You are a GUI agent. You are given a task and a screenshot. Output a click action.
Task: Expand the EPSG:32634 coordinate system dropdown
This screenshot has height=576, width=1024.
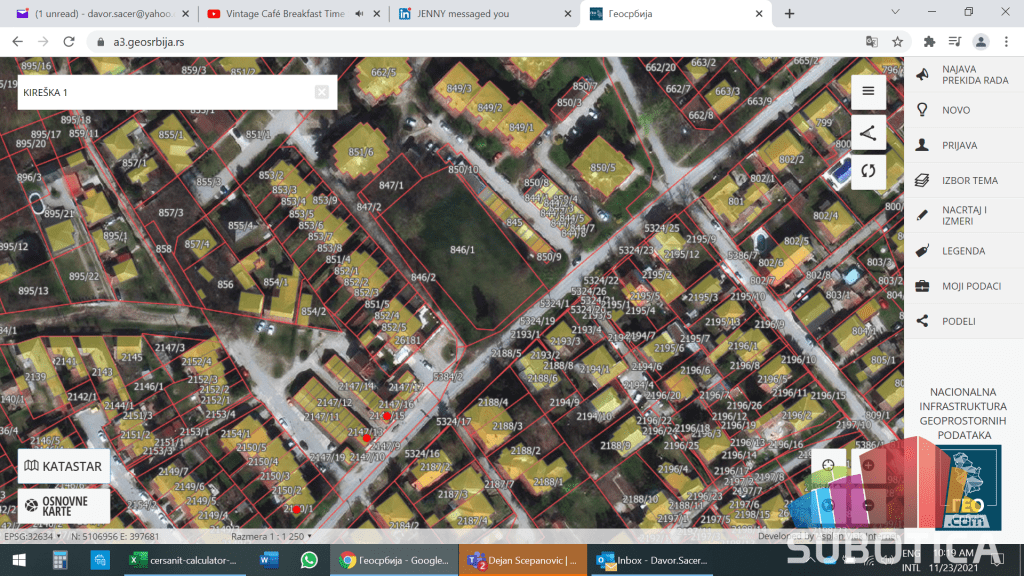[58, 537]
